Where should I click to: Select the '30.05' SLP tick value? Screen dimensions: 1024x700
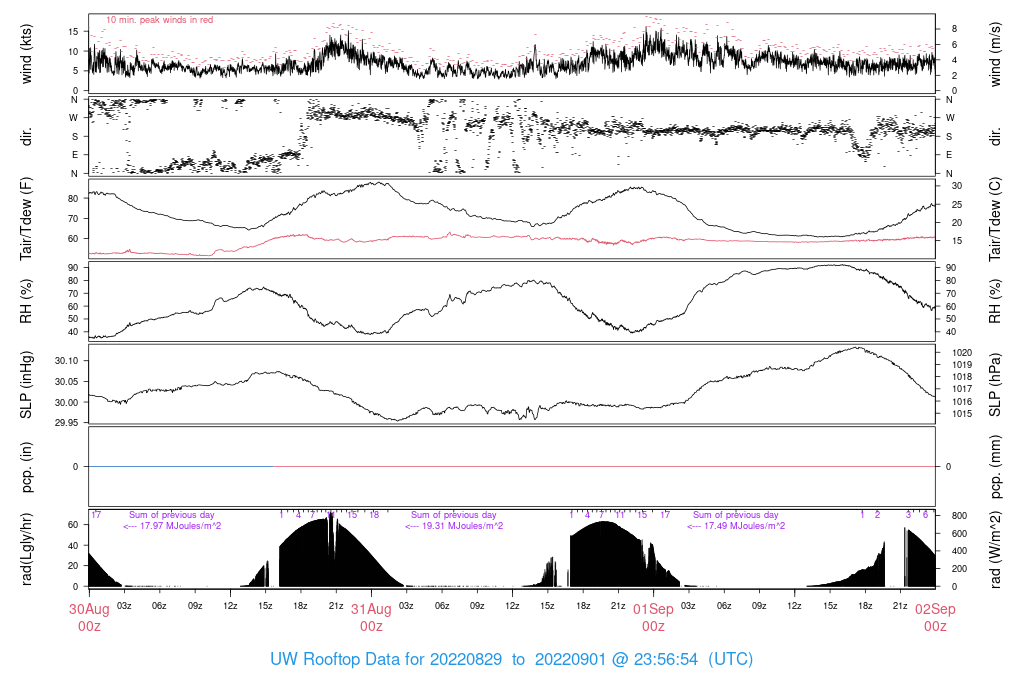pyautogui.click(x=67, y=381)
